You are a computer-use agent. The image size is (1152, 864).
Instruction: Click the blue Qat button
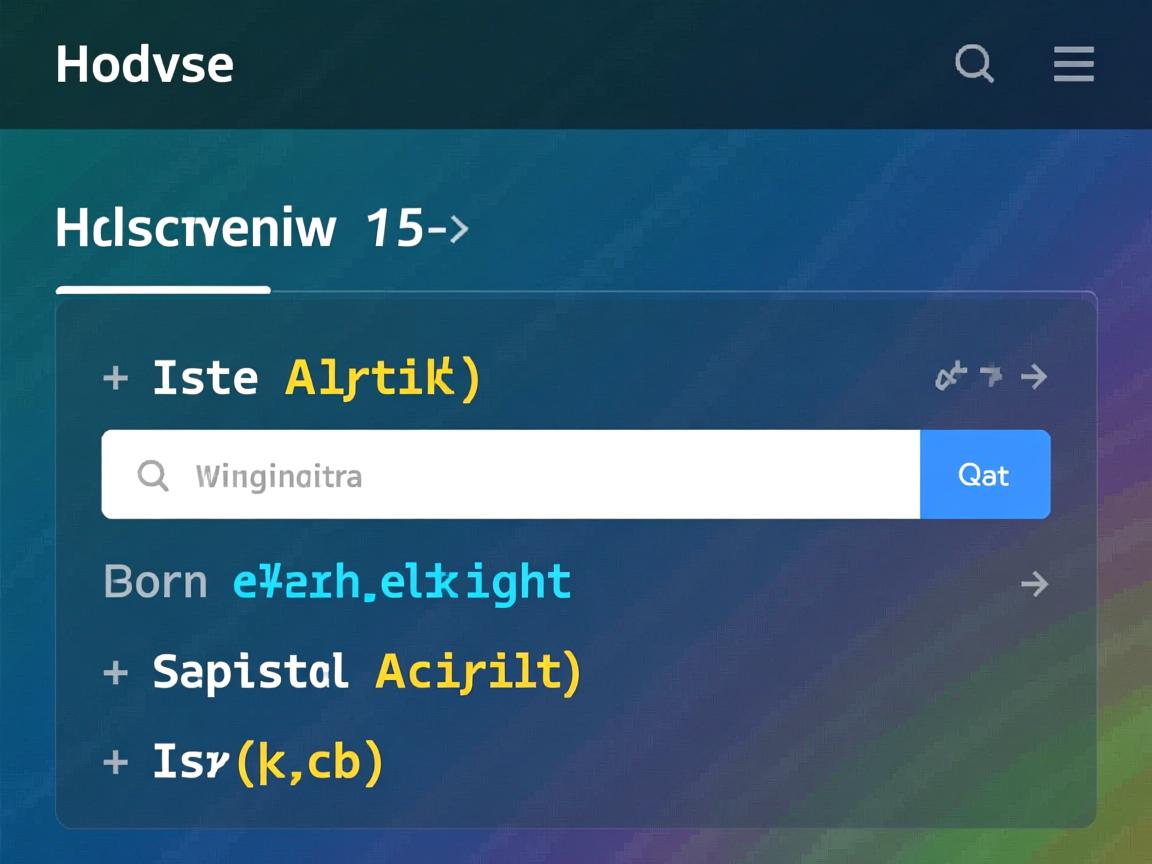pyautogui.click(x=985, y=475)
